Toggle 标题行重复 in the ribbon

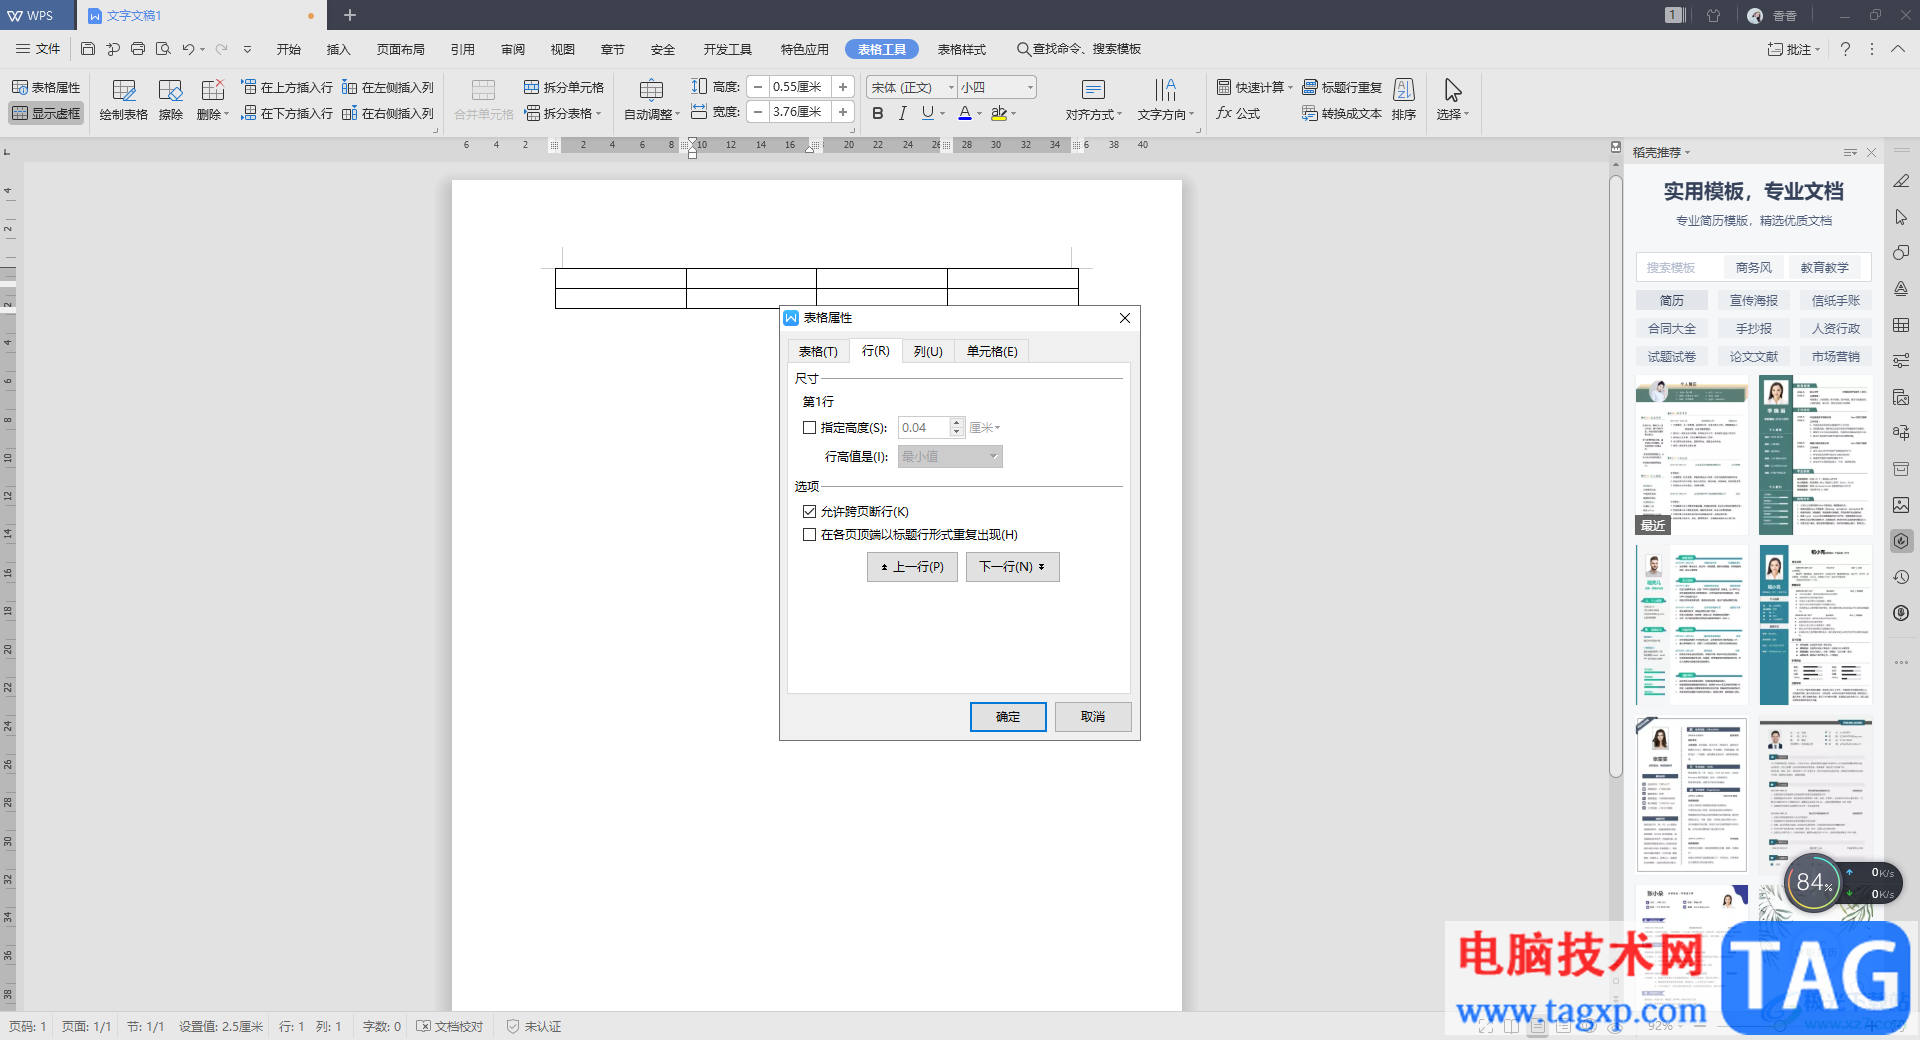(1342, 88)
